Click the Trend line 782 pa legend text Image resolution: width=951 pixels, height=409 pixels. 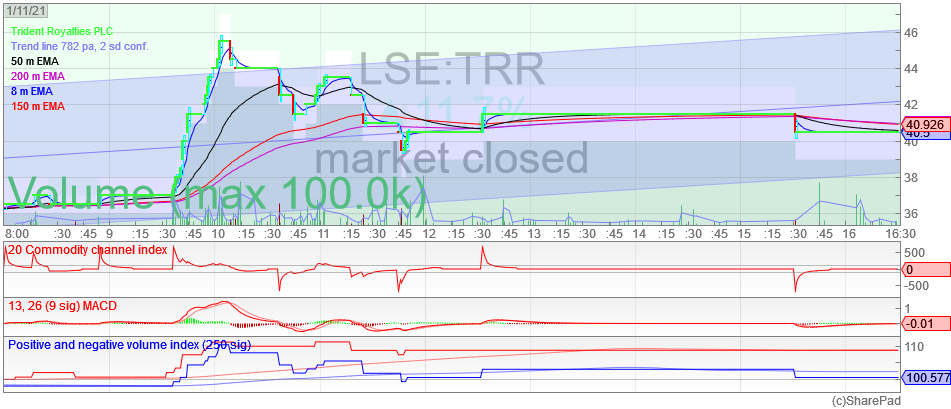click(x=80, y=46)
